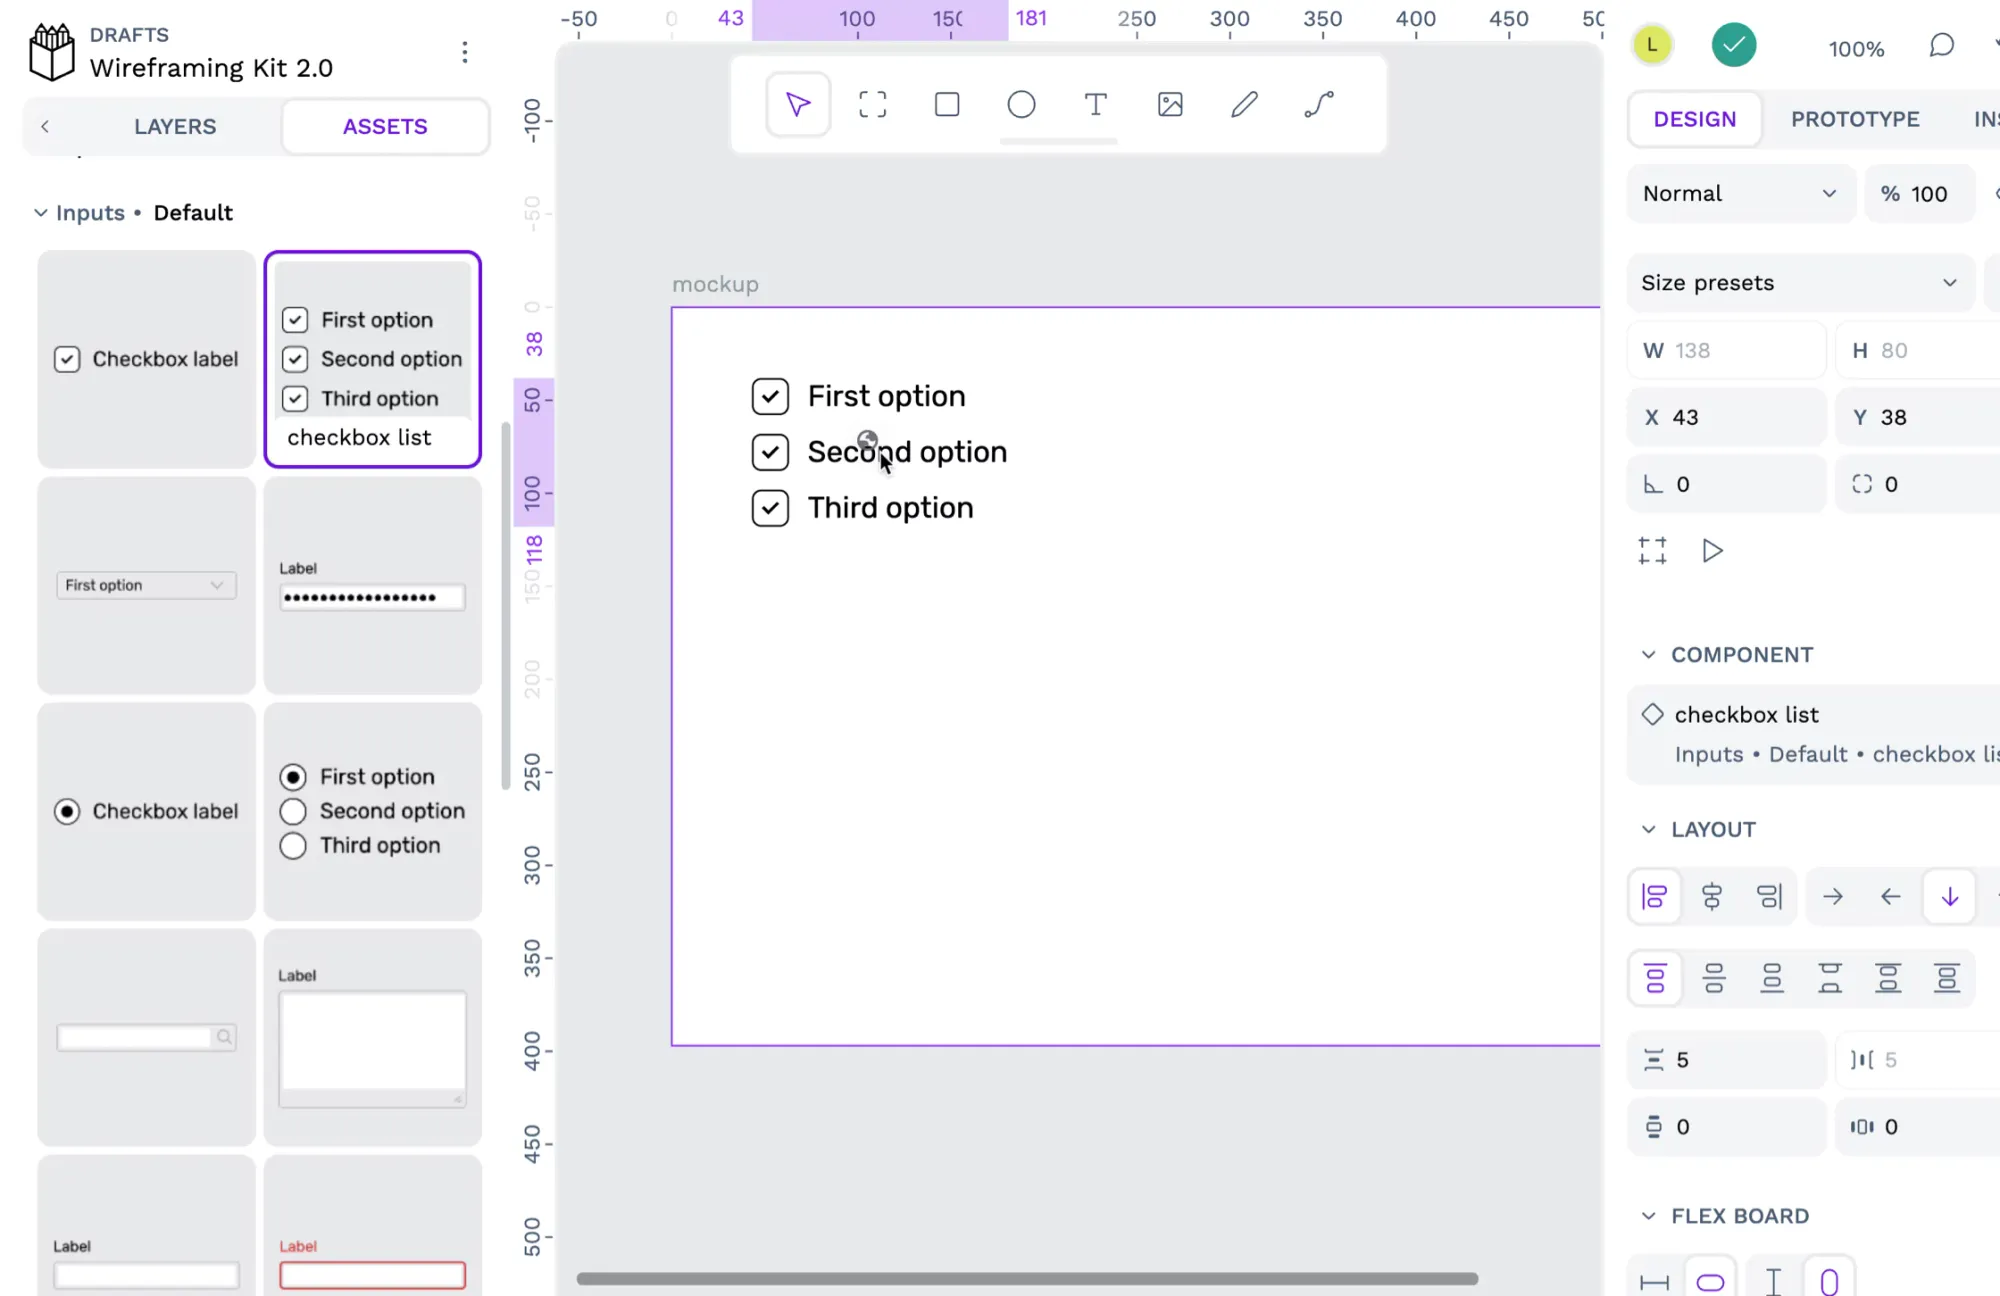Select the checkbox list asset thumbnail
Screen dimensions: 2000x1296
tap(372, 357)
